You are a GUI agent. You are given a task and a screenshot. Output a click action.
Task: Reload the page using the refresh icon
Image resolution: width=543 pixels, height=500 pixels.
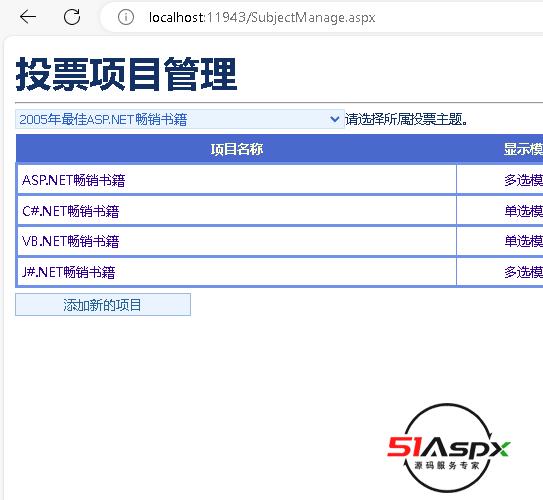72,17
